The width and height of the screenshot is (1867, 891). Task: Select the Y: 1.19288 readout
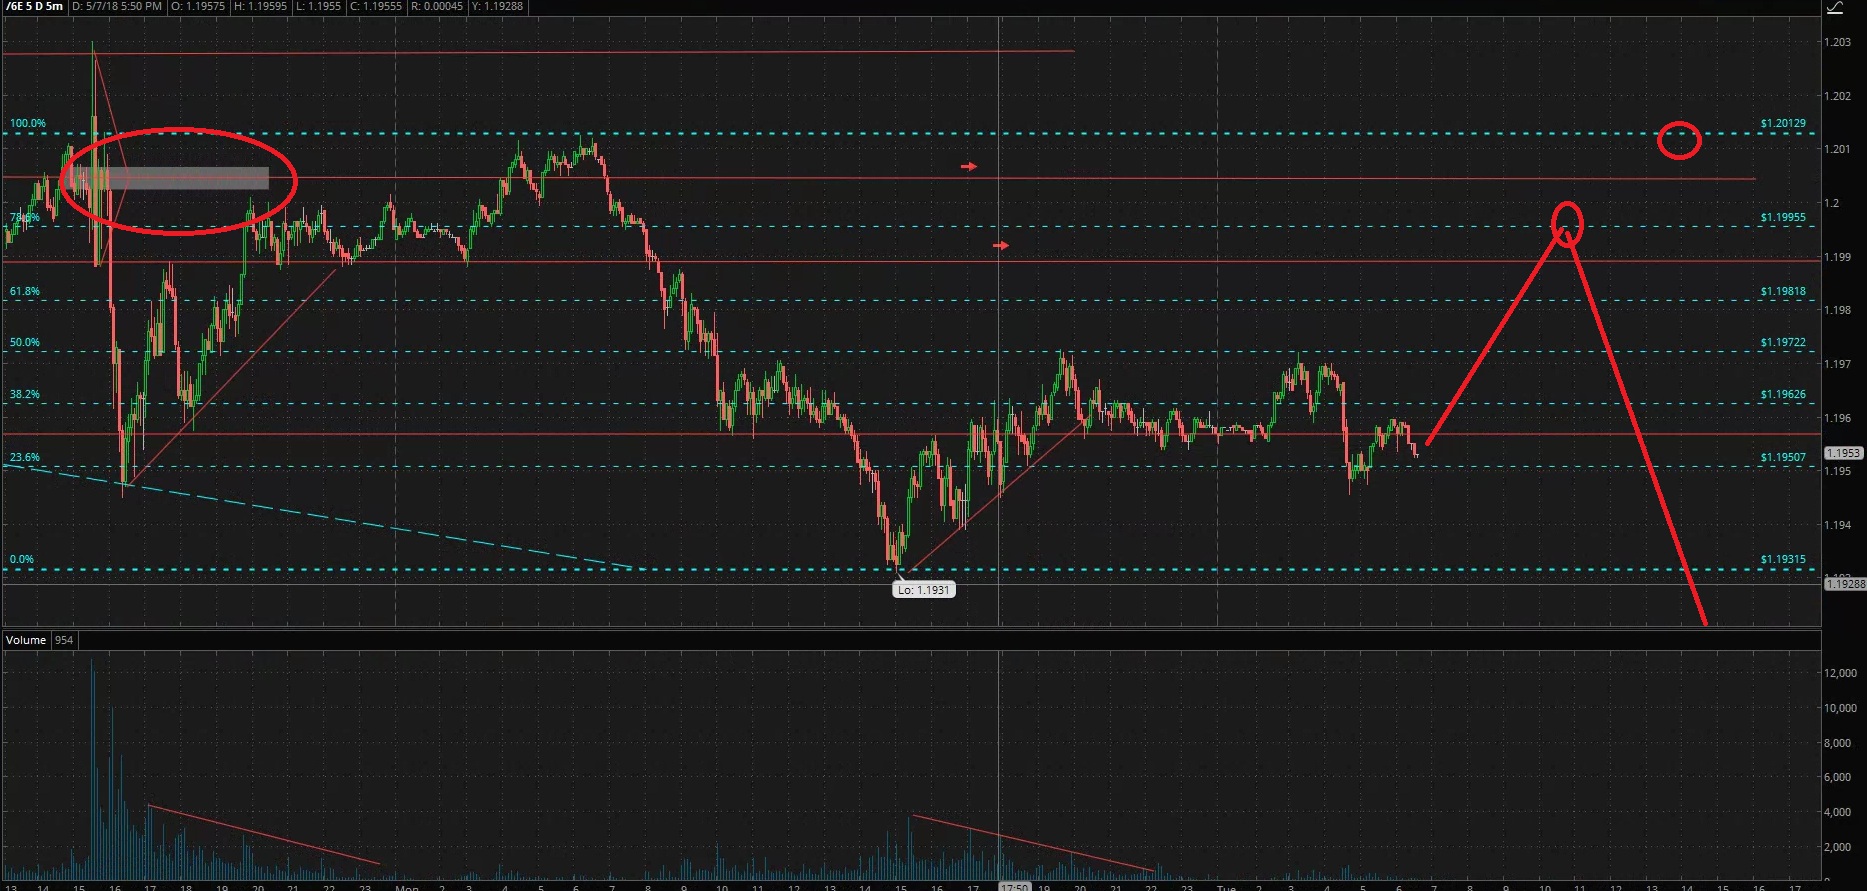pos(497,6)
